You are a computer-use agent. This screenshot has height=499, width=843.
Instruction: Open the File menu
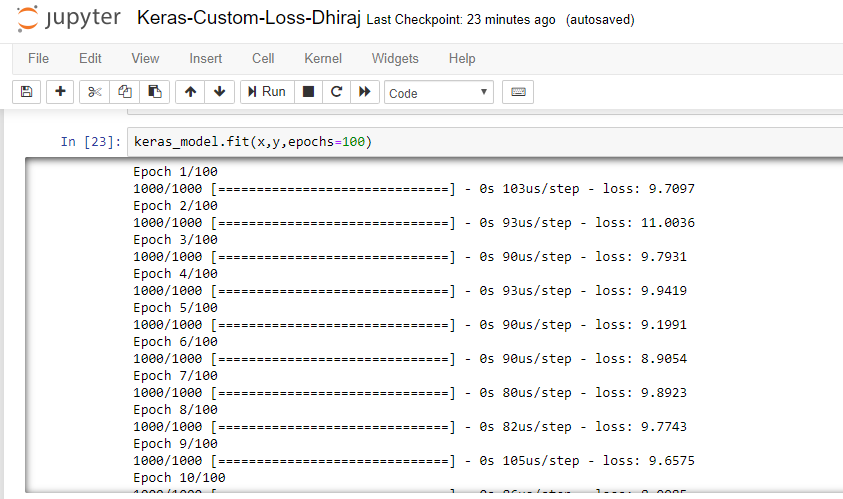tap(38, 59)
